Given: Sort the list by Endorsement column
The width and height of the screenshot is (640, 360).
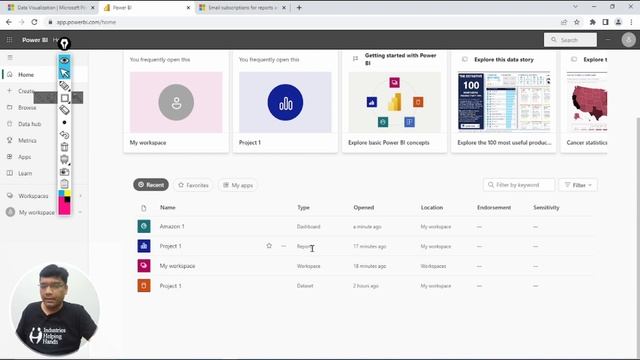Looking at the screenshot, I should [494, 207].
